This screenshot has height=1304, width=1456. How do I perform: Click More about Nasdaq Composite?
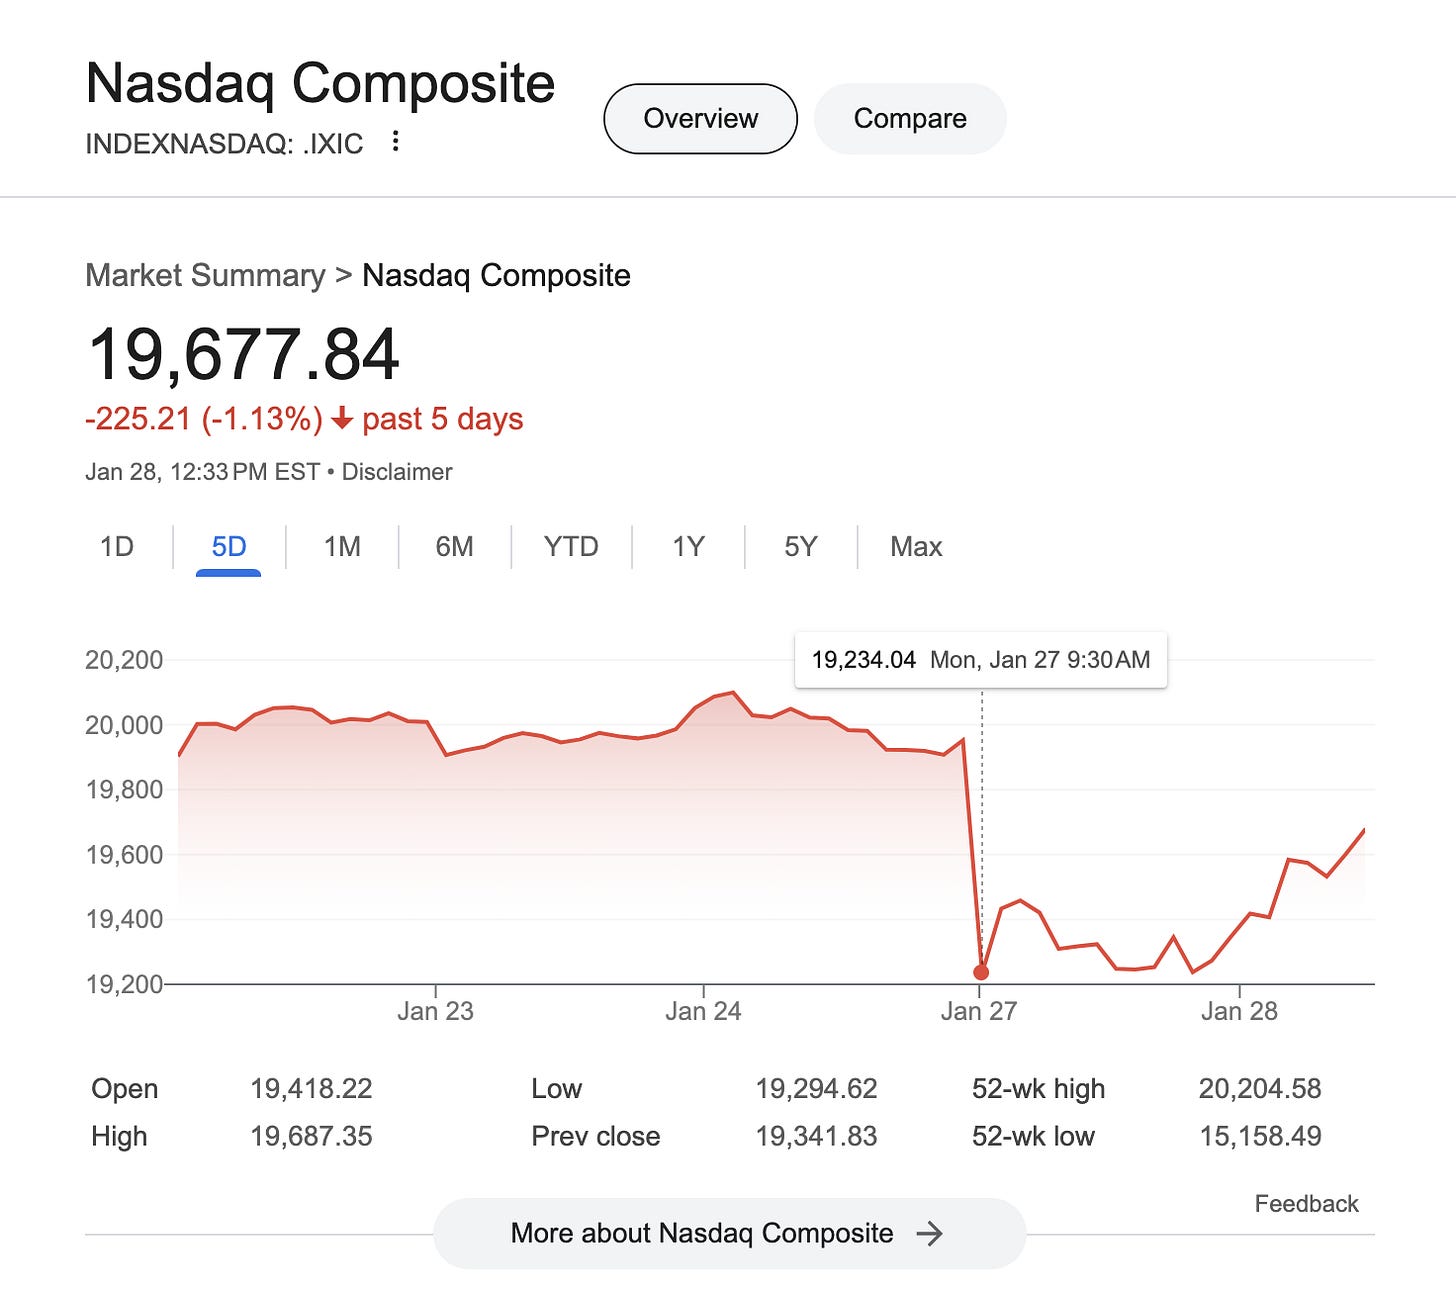pyautogui.click(x=700, y=1233)
